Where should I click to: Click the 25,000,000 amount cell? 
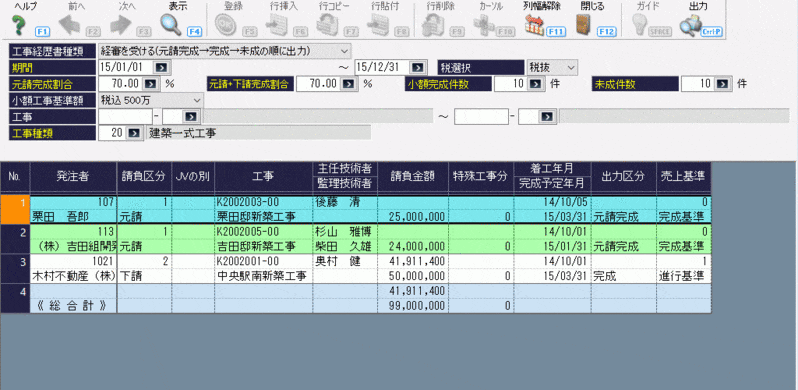click(x=413, y=217)
